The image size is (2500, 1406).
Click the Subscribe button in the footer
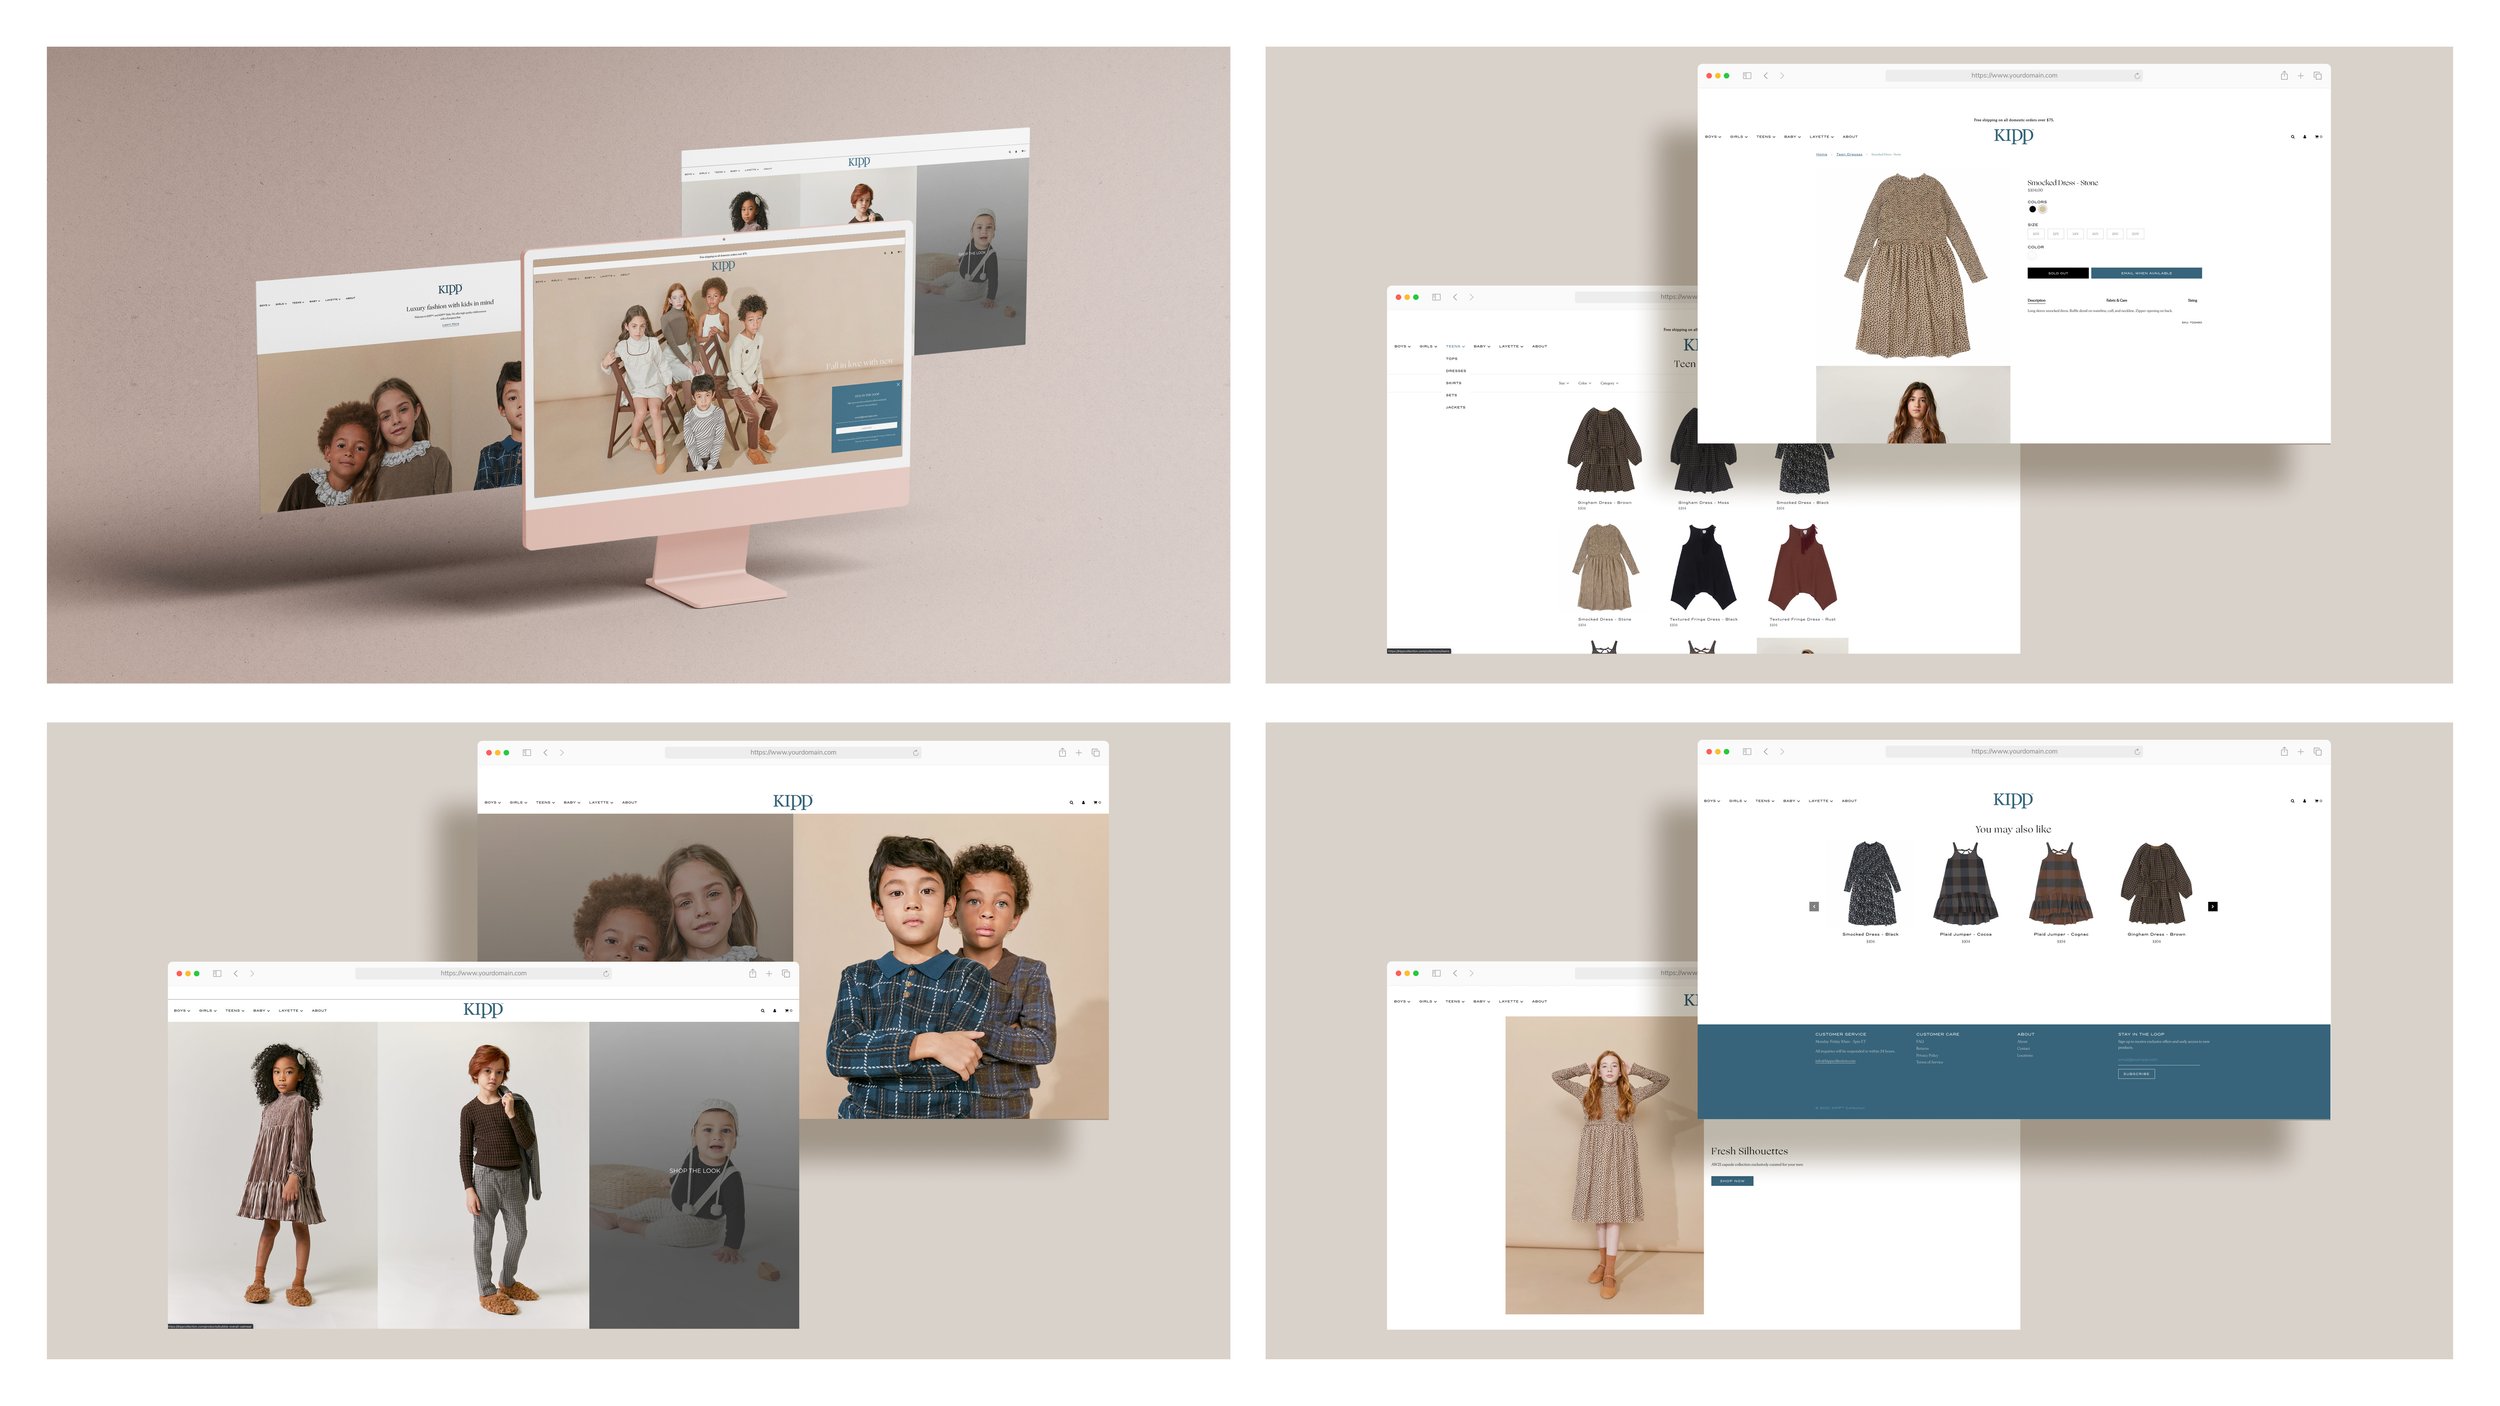2136,1074
